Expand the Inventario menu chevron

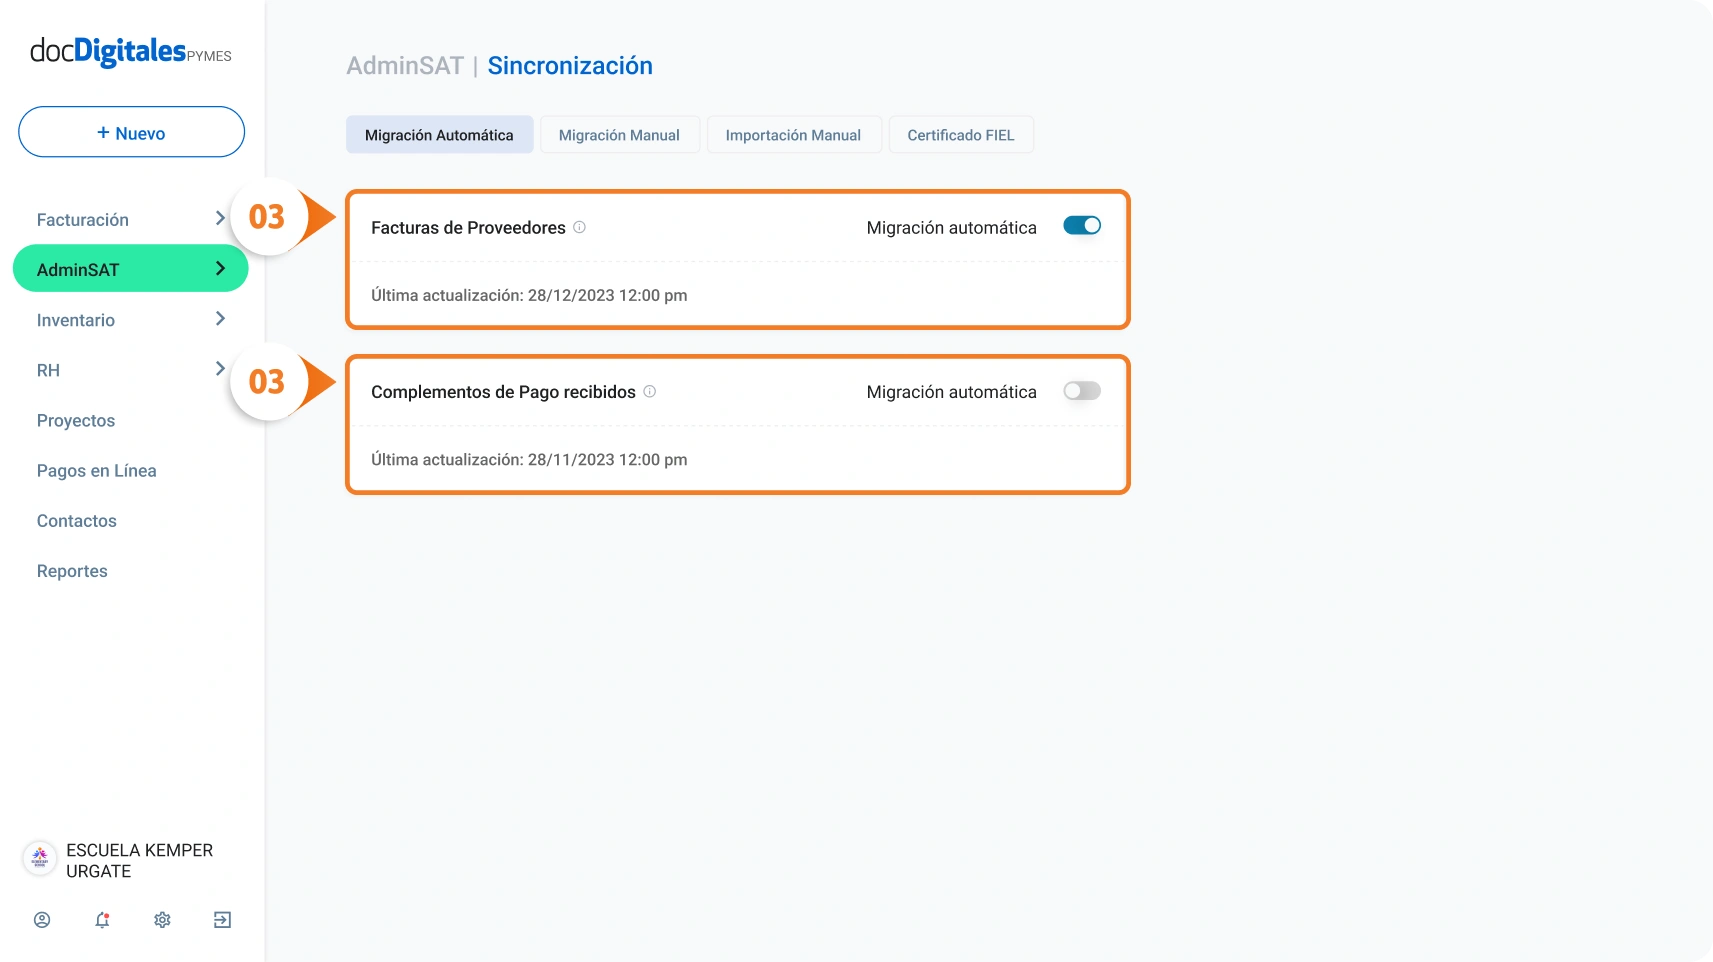220,319
